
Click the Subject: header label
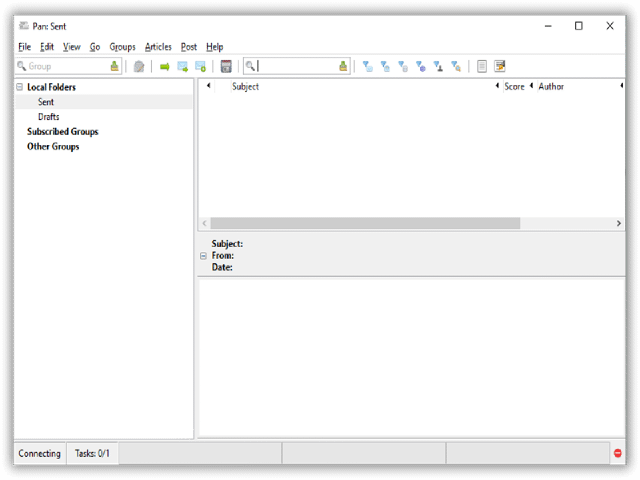click(x=227, y=244)
